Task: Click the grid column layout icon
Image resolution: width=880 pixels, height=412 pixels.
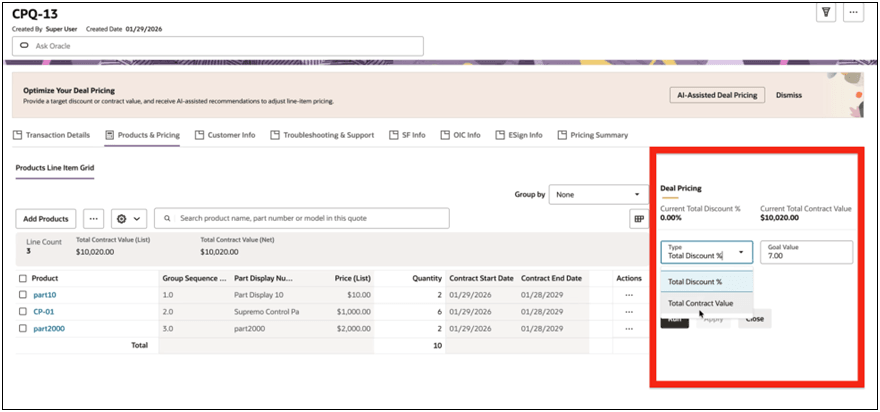Action: [x=639, y=219]
